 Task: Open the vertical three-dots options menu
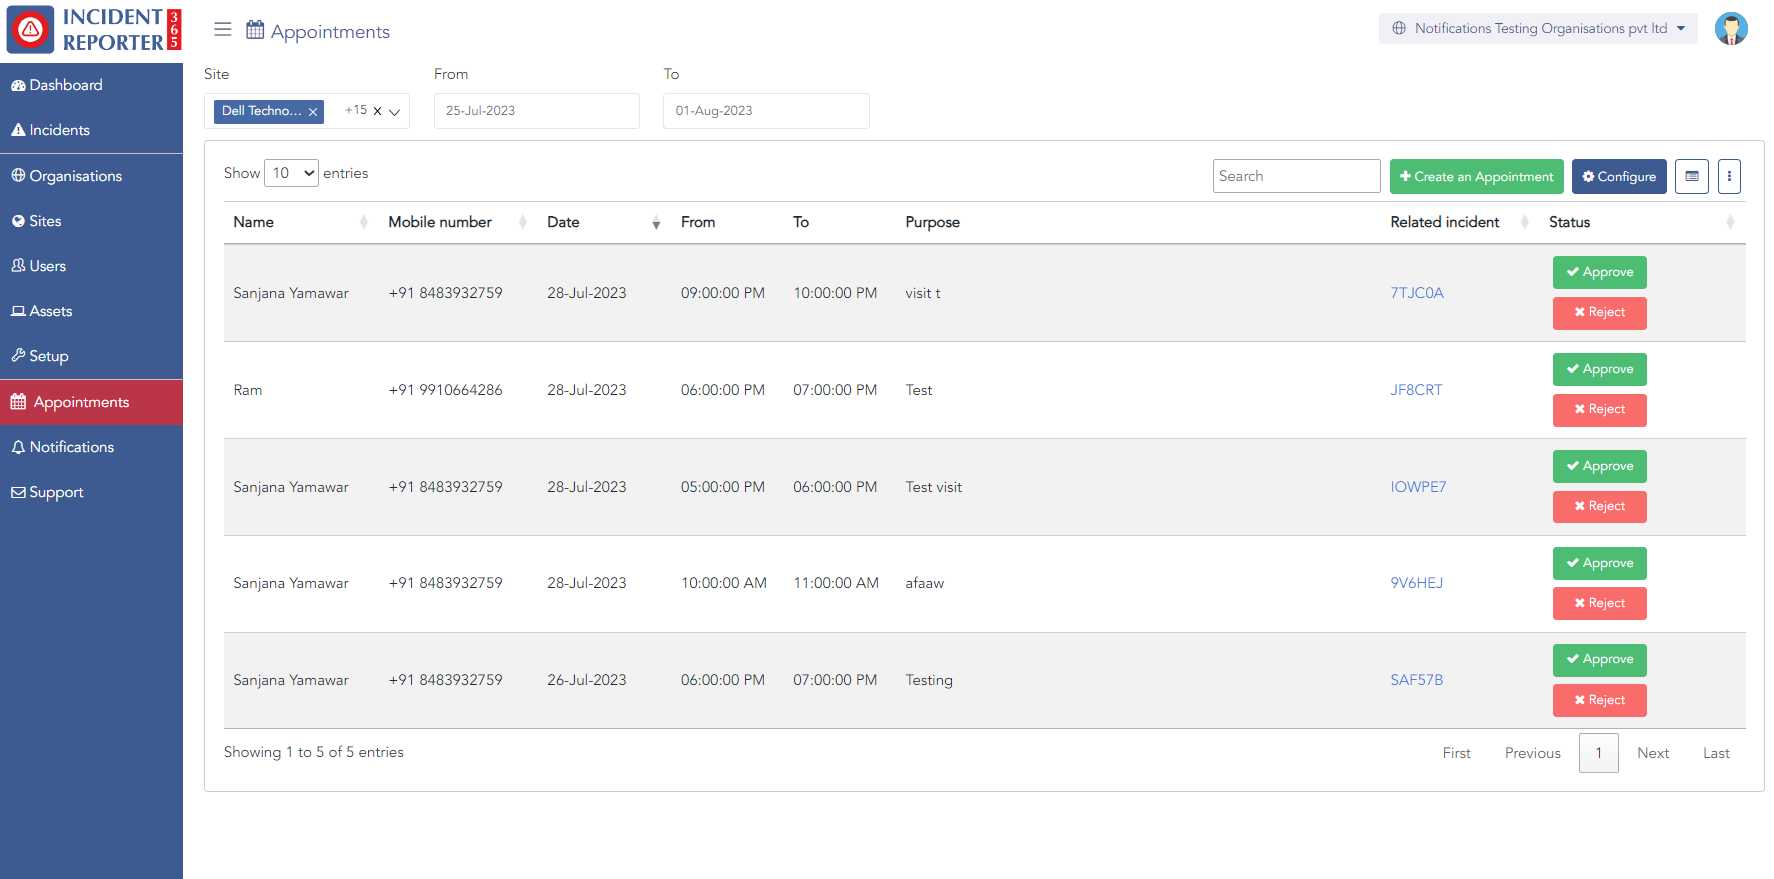[1729, 176]
